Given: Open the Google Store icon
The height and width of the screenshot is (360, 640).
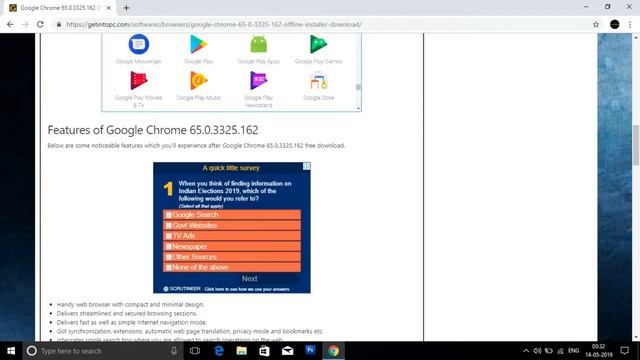Looking at the screenshot, I should tap(318, 80).
